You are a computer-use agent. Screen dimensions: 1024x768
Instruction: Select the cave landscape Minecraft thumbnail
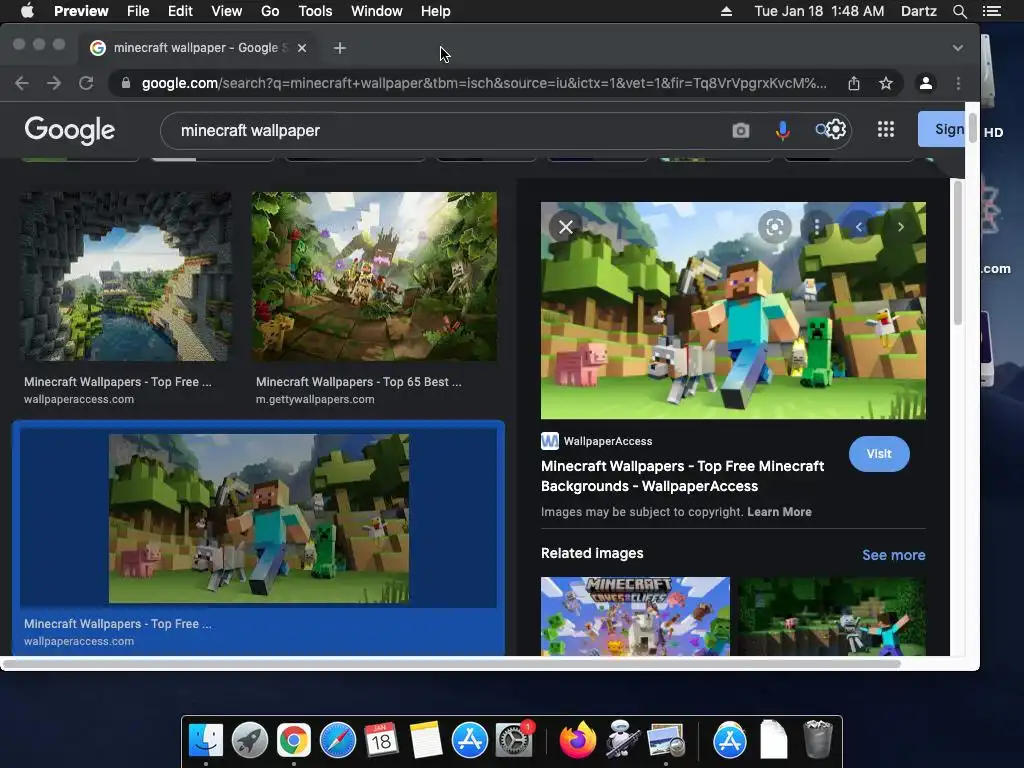click(125, 276)
